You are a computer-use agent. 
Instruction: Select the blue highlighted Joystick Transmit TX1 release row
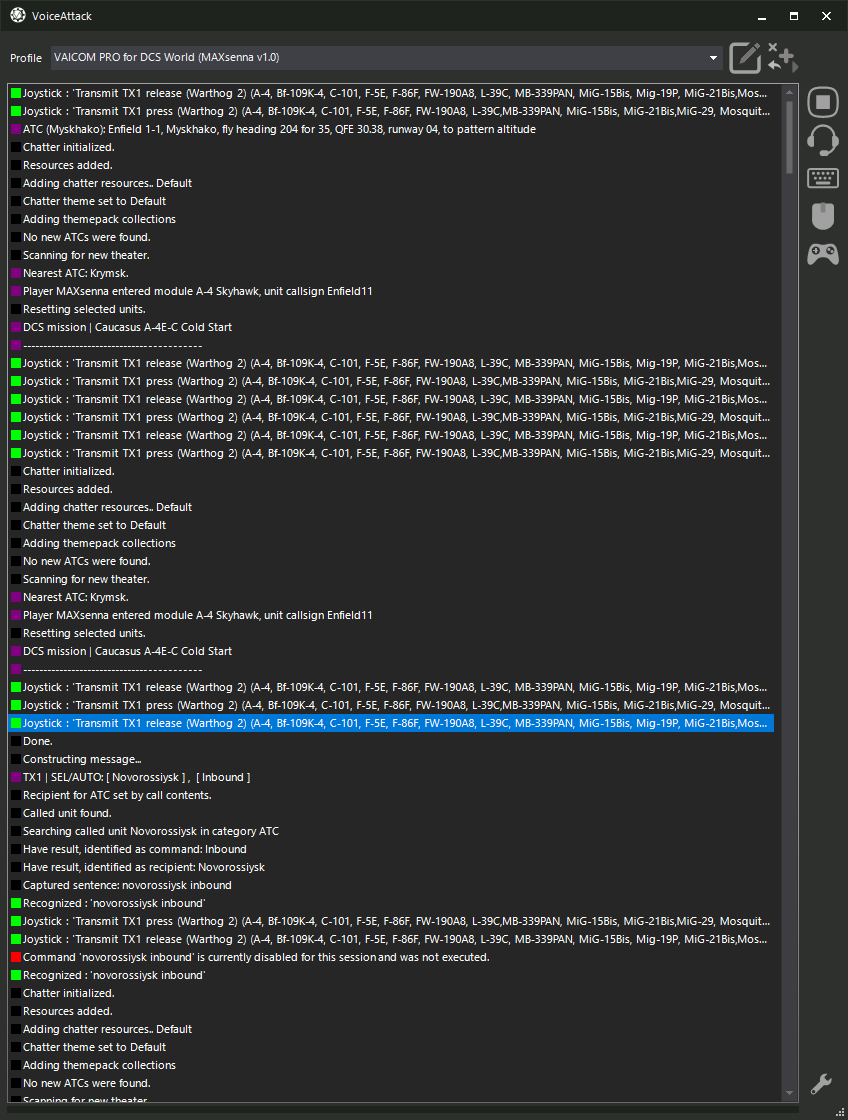pyautogui.click(x=391, y=724)
